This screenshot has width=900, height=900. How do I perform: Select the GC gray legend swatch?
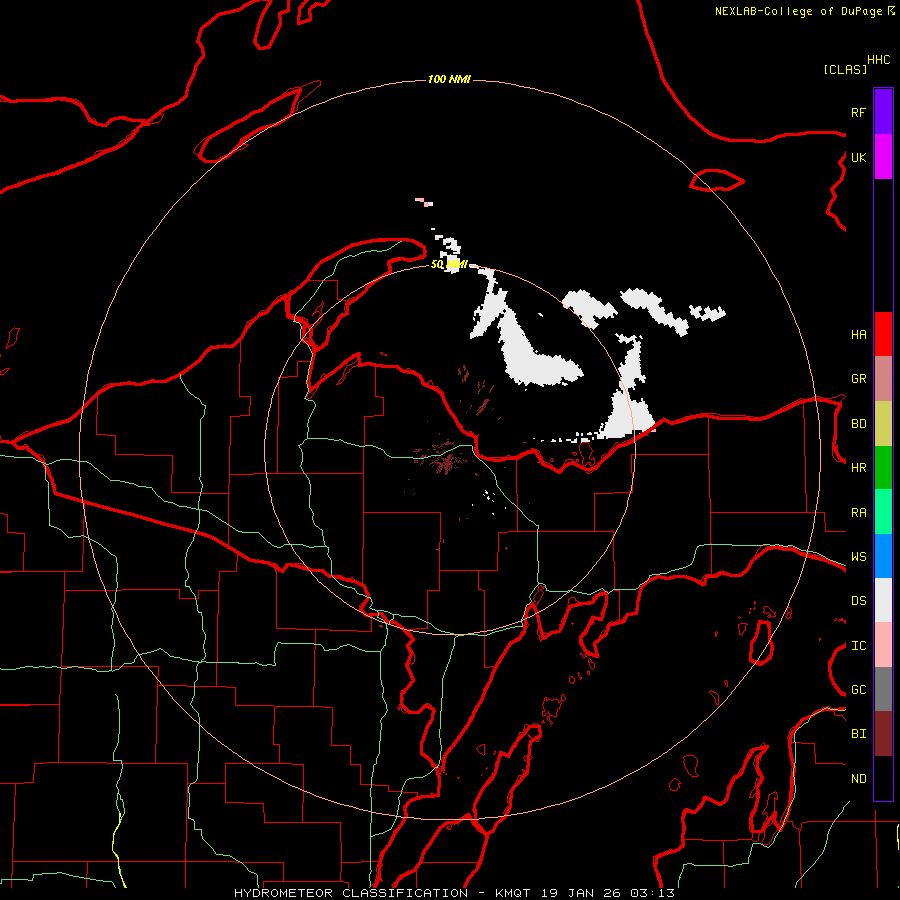point(883,689)
